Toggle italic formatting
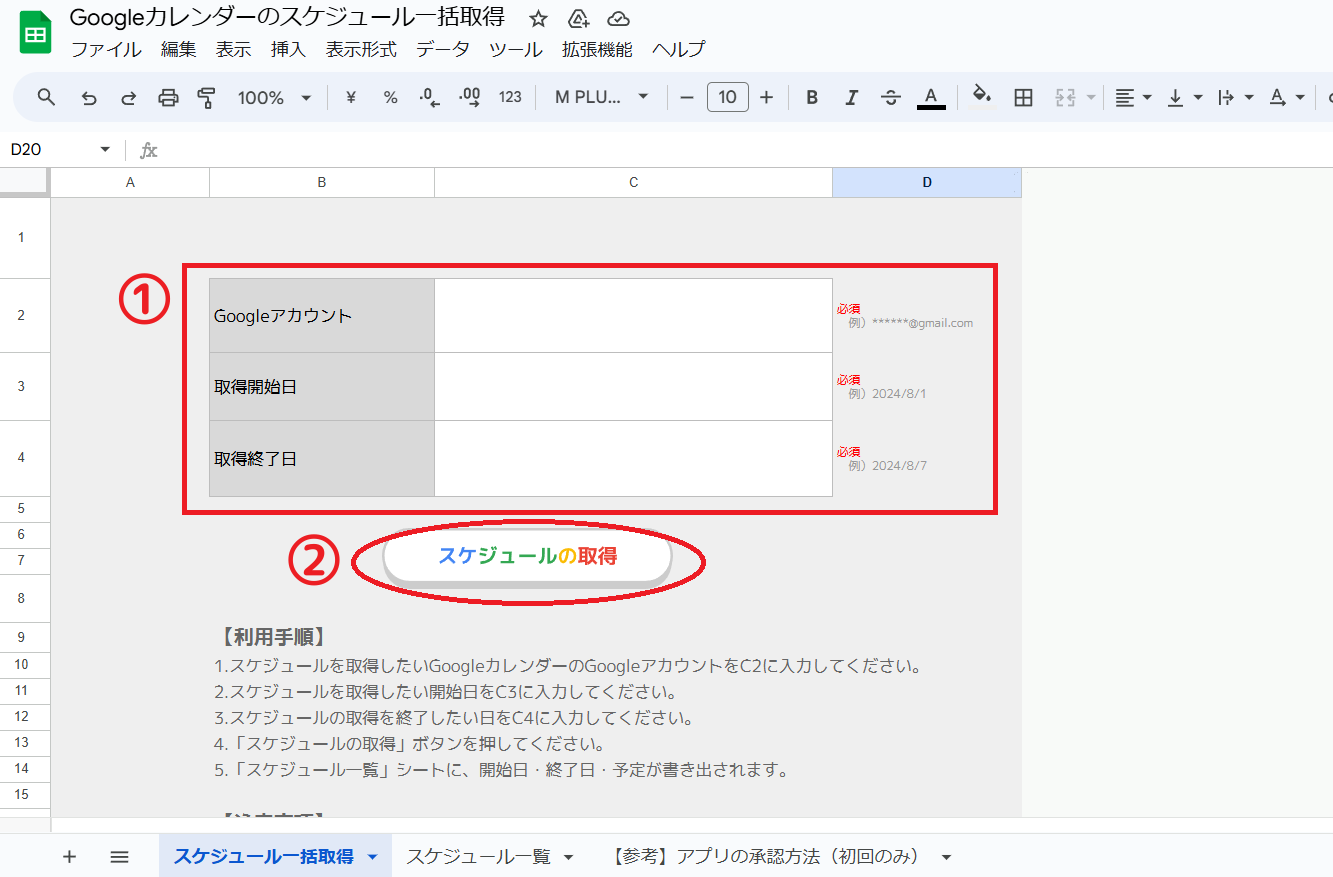Image resolution: width=1333 pixels, height=877 pixels. coord(851,97)
